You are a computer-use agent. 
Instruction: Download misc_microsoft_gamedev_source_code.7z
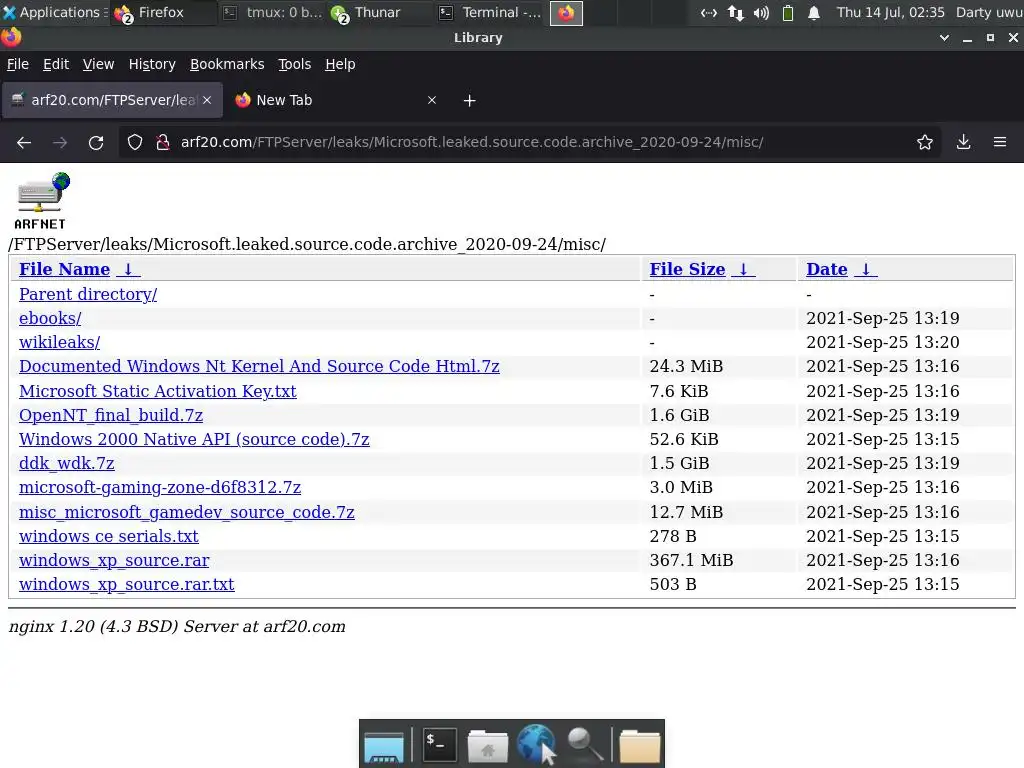tap(187, 512)
